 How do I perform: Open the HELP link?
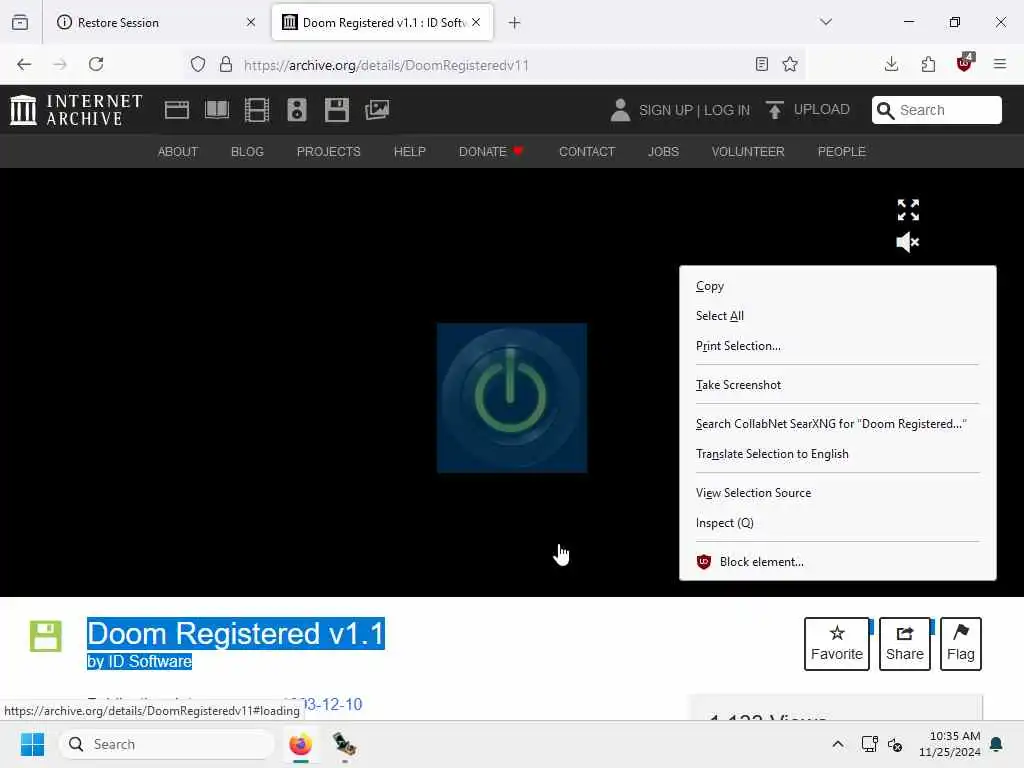click(x=409, y=152)
